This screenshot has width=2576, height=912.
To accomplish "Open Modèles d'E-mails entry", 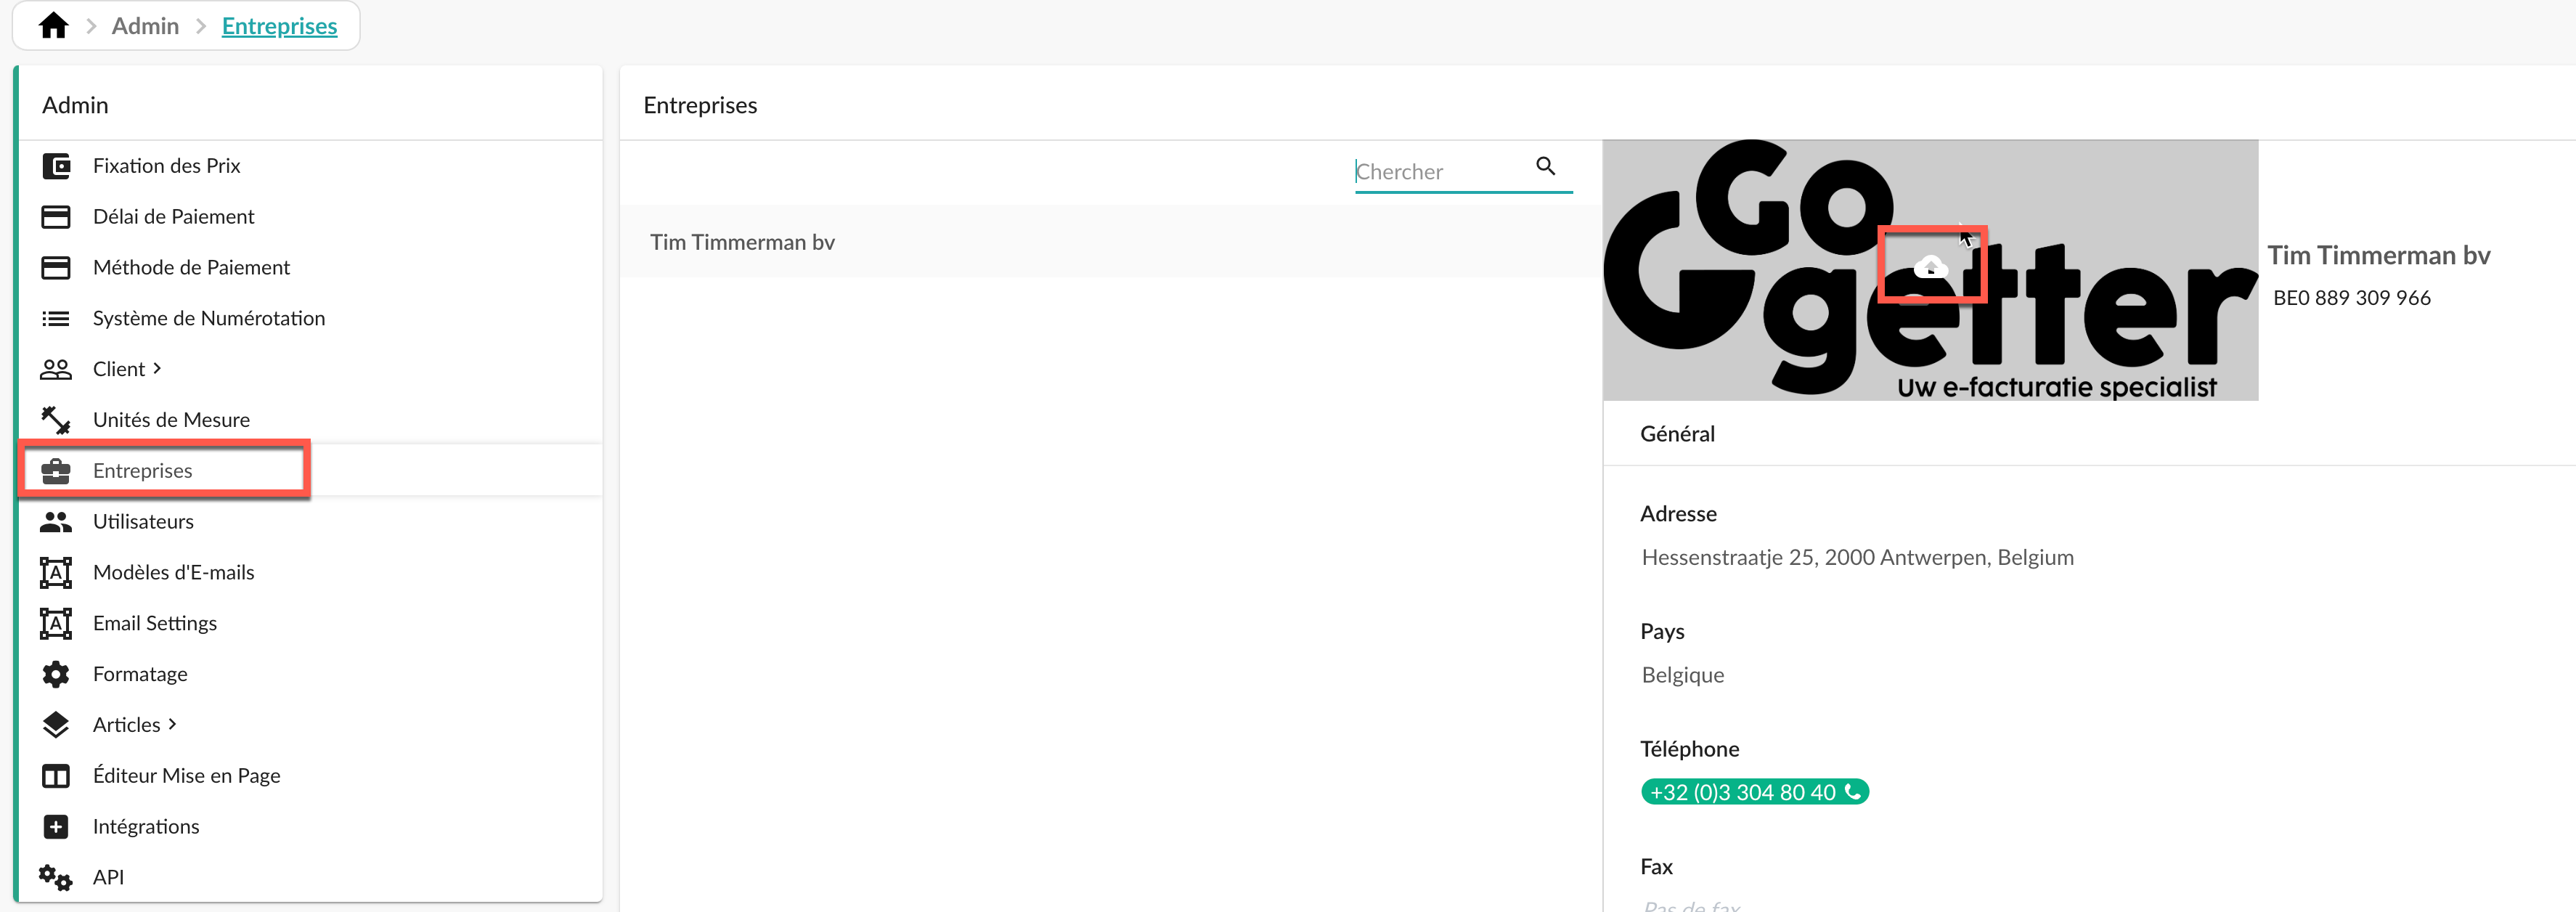I will 174,573.
